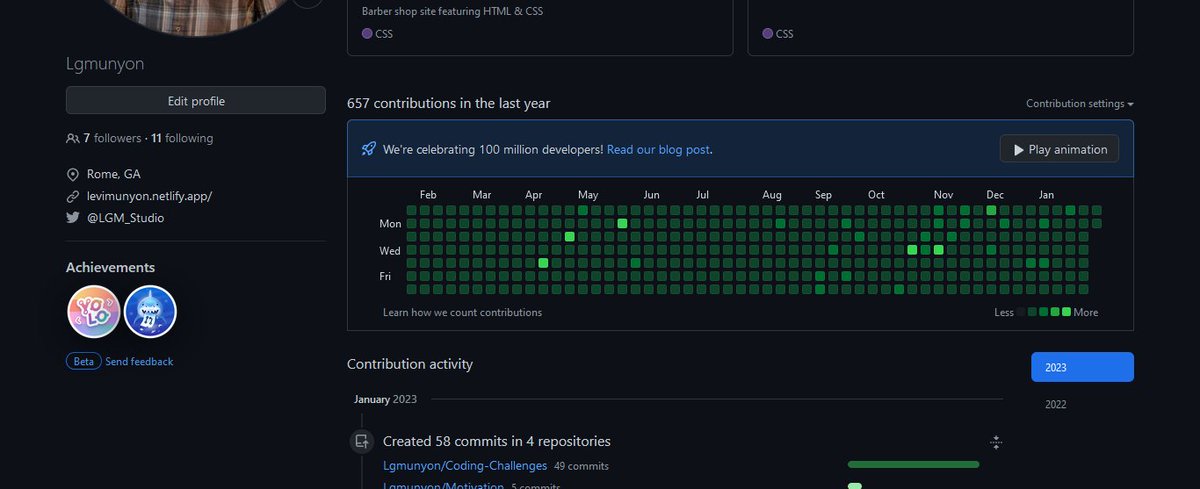This screenshot has height=489, width=1200.
Task: Open the Contribution settings dropdown
Action: pos(1080,104)
